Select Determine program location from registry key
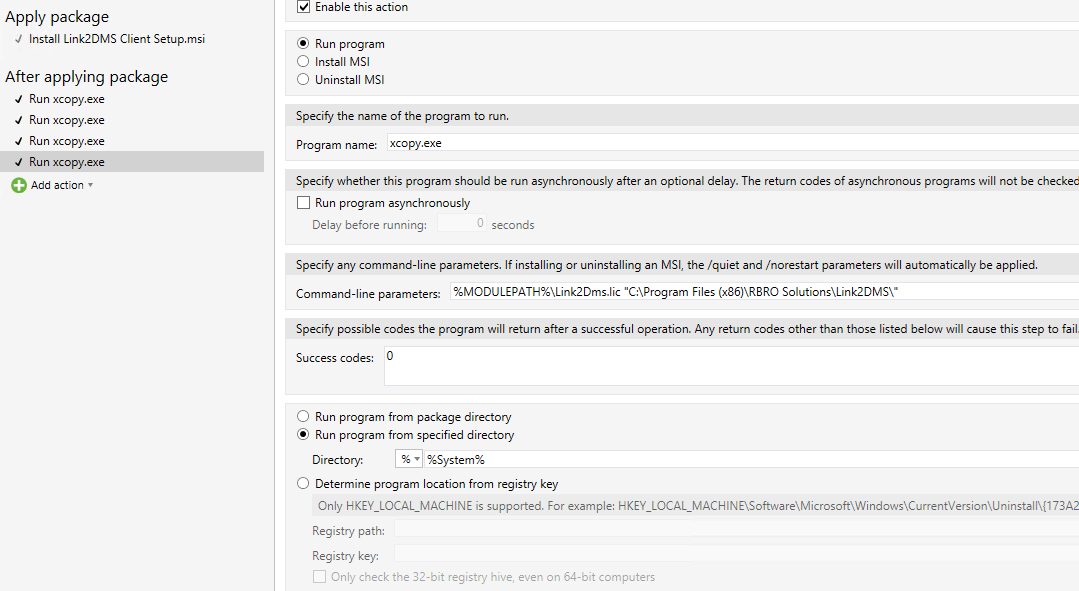This screenshot has width=1079, height=591. pos(303,483)
